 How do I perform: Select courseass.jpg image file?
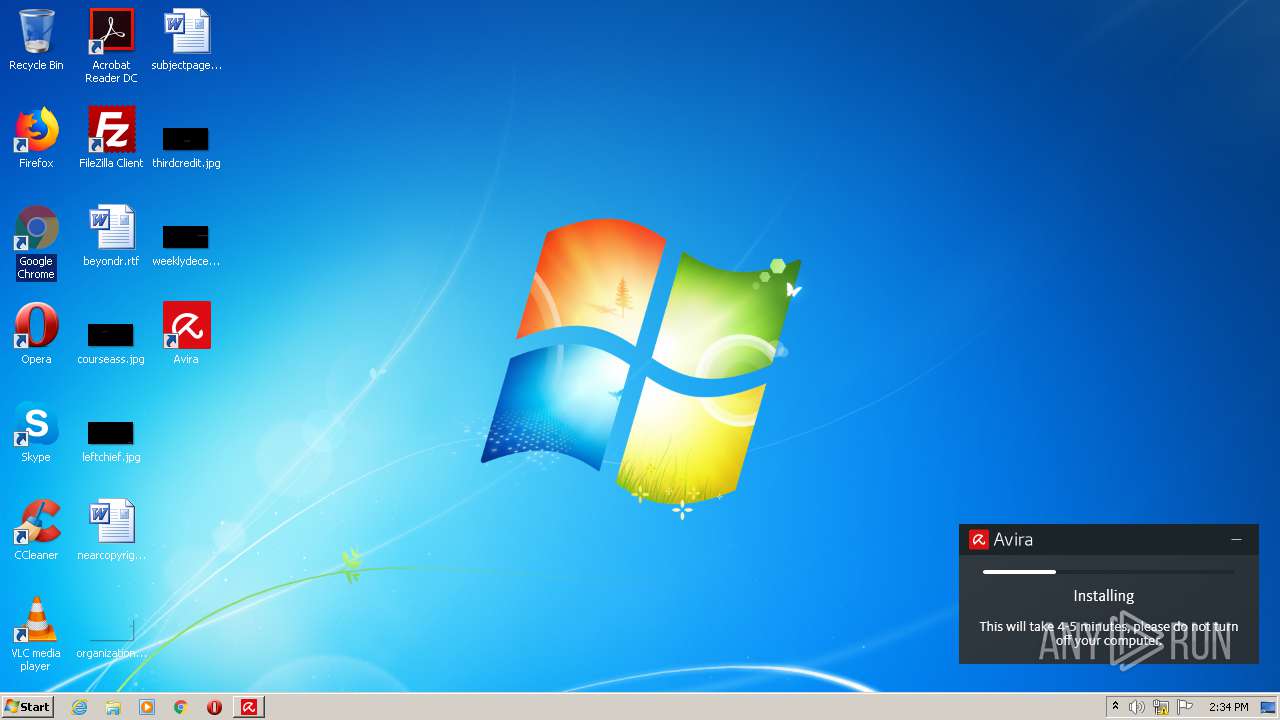pyautogui.click(x=111, y=343)
